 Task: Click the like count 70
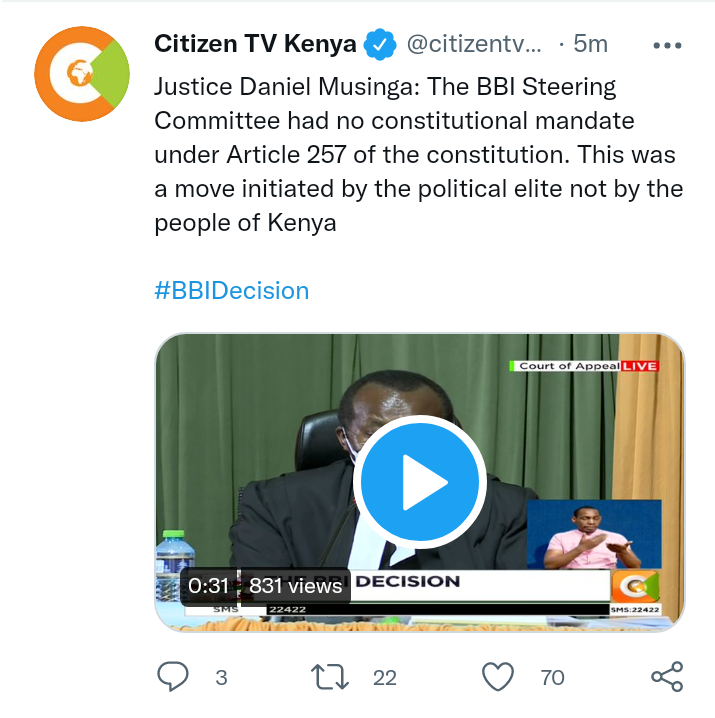[552, 678]
